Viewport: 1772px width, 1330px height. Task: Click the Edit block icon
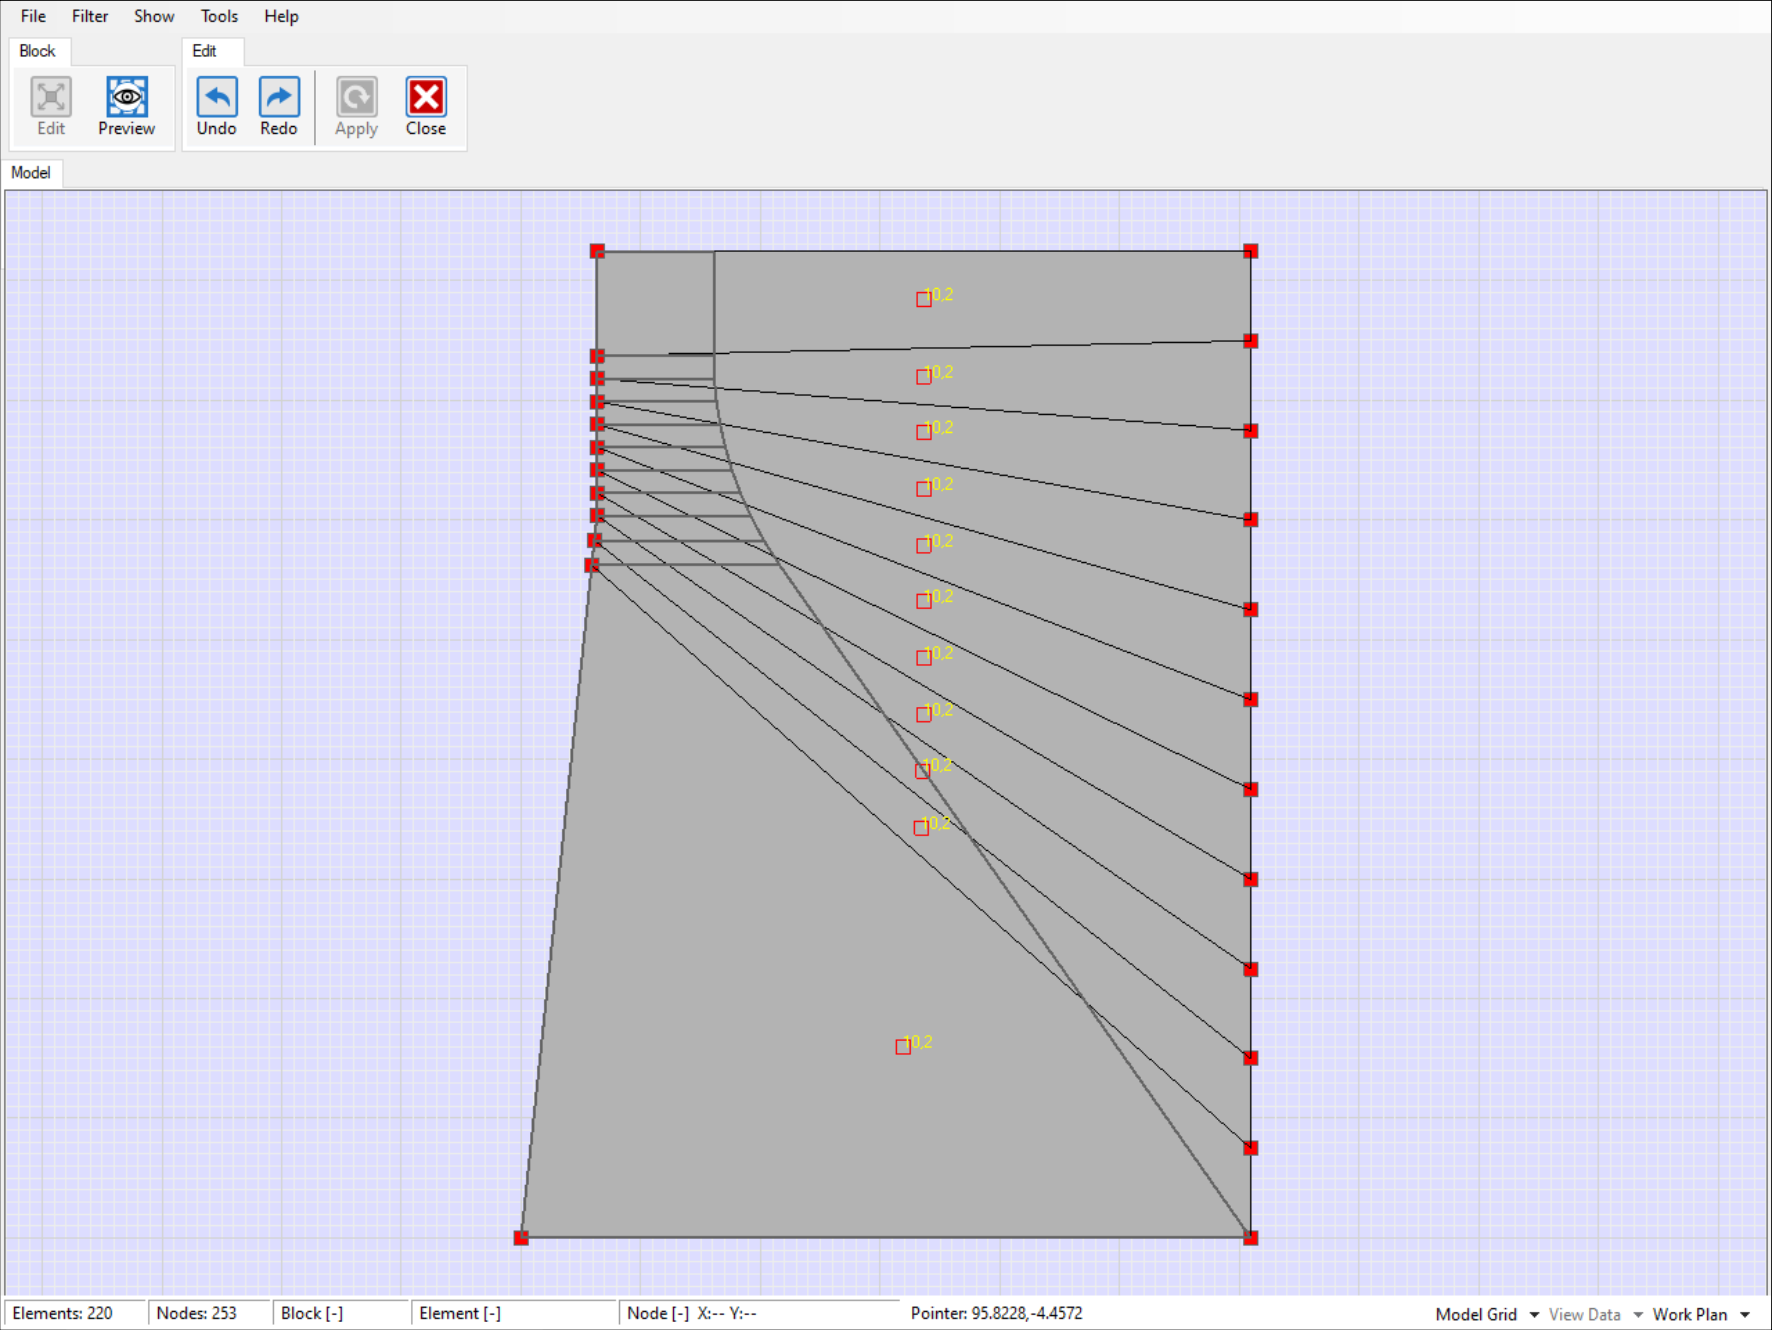(x=51, y=106)
